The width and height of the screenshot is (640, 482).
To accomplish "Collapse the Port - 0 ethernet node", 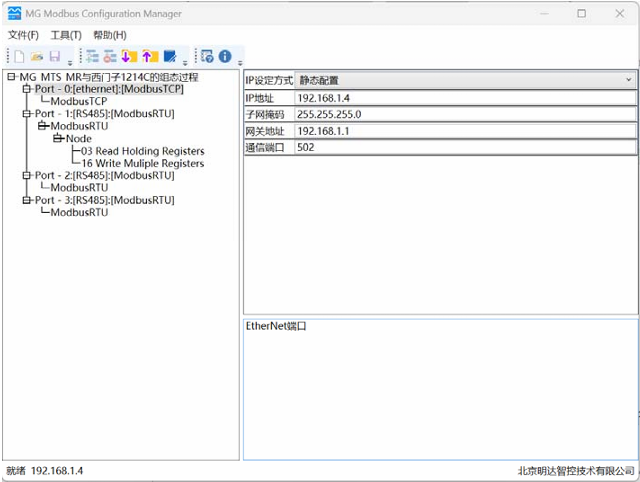I will coord(28,89).
